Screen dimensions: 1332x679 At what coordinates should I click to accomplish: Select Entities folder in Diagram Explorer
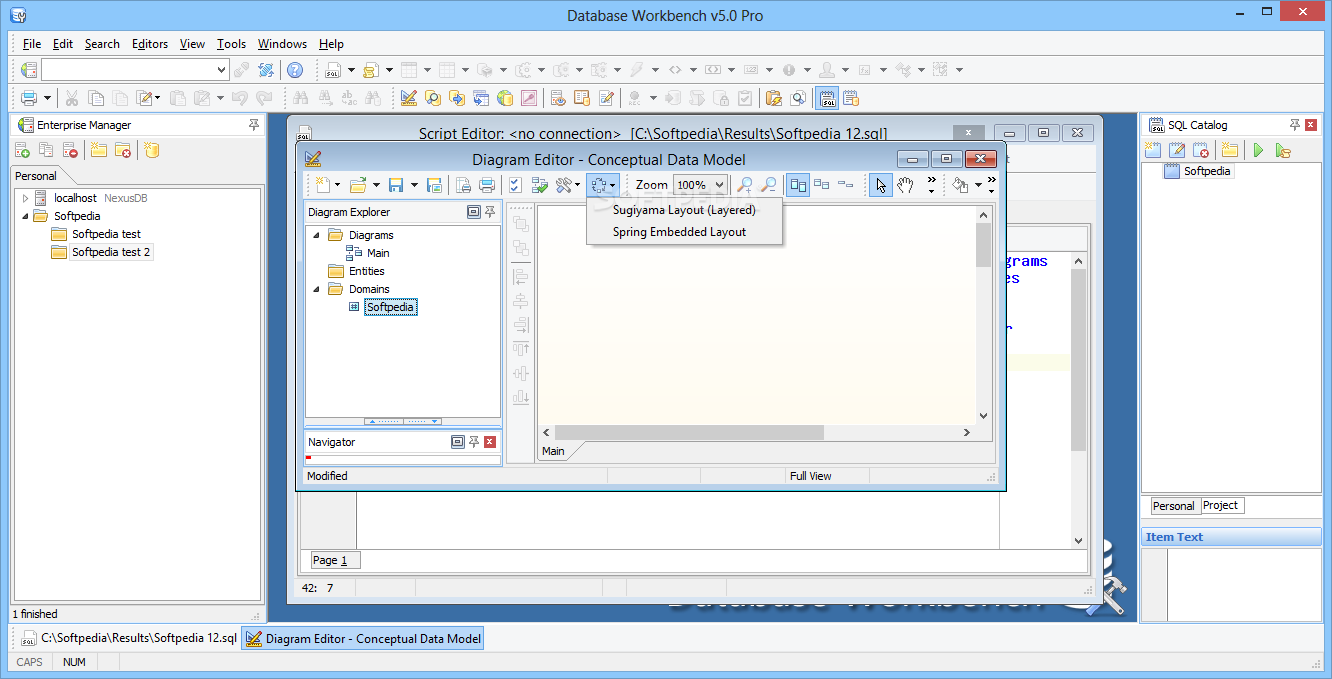pos(367,271)
